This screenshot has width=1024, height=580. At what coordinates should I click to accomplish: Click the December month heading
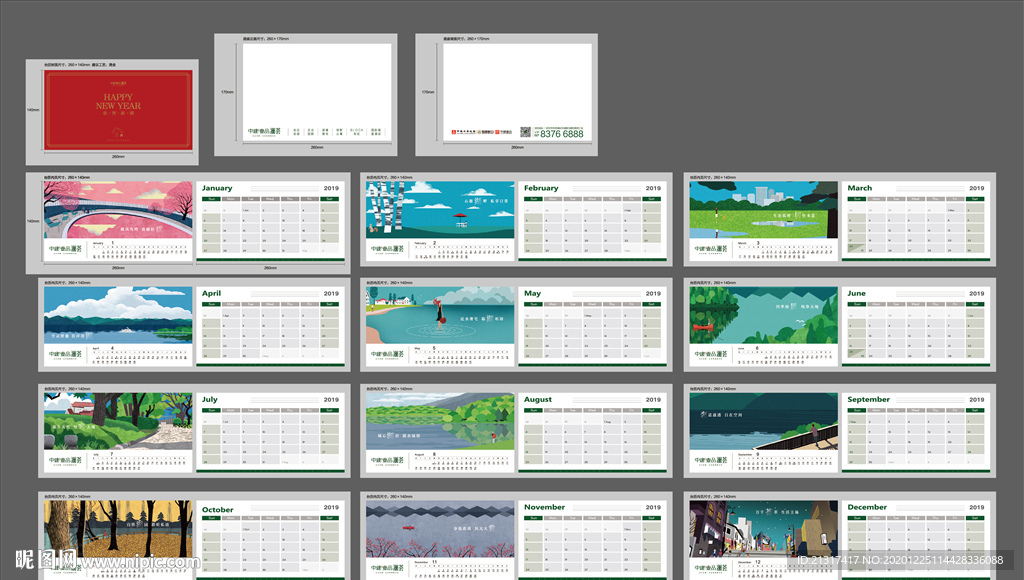867,508
